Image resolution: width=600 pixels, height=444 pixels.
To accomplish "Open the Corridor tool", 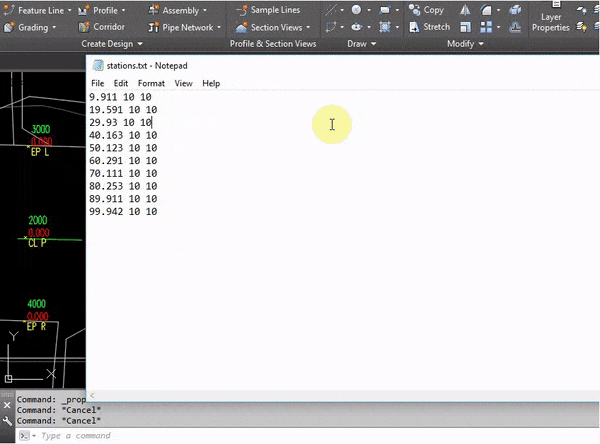I will click(x=102, y=27).
